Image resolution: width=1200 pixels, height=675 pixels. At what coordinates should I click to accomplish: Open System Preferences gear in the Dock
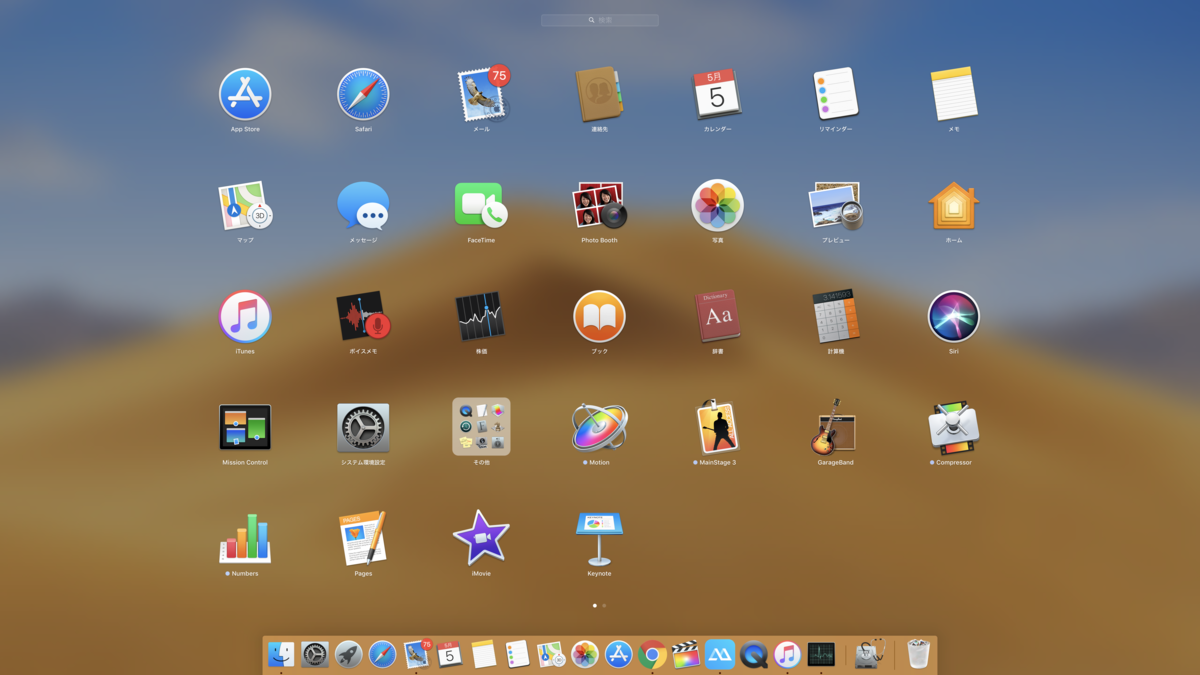(315, 654)
